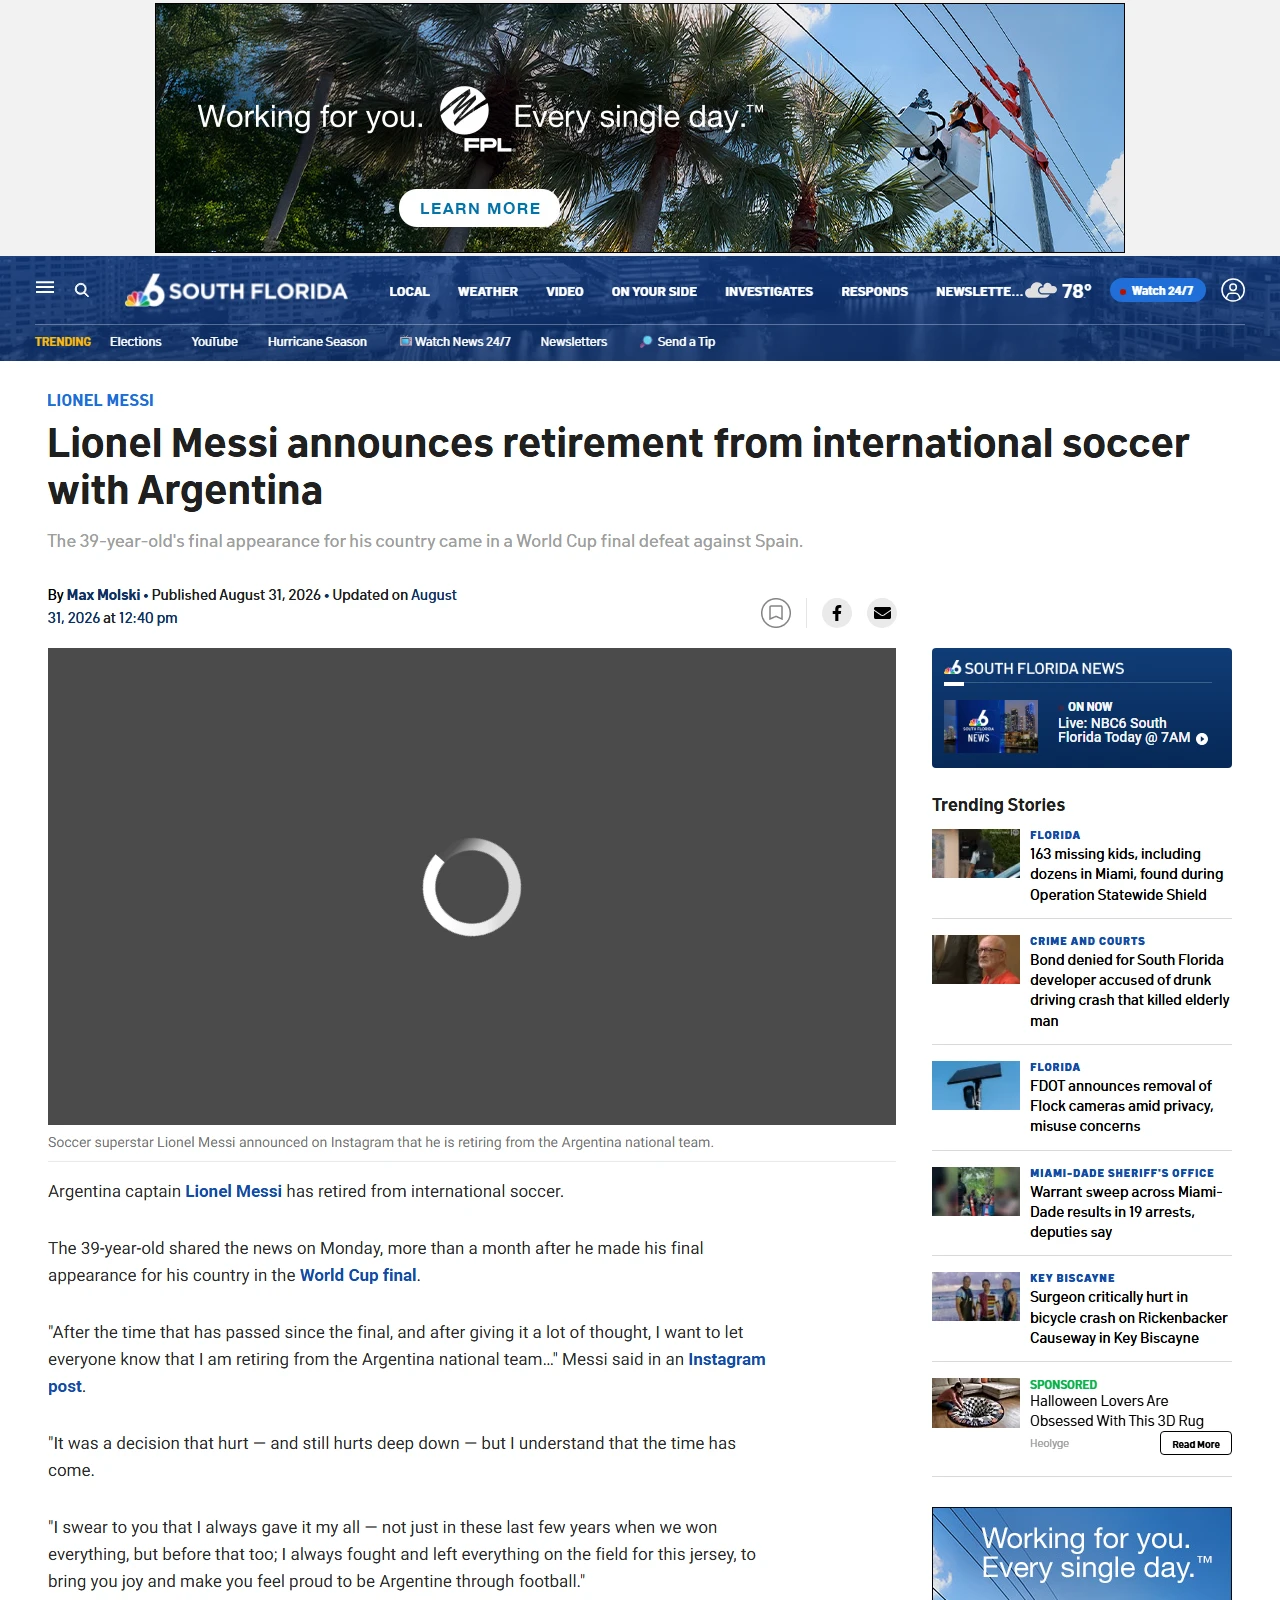
Task: Open author Max Molski's page
Action: pos(104,595)
